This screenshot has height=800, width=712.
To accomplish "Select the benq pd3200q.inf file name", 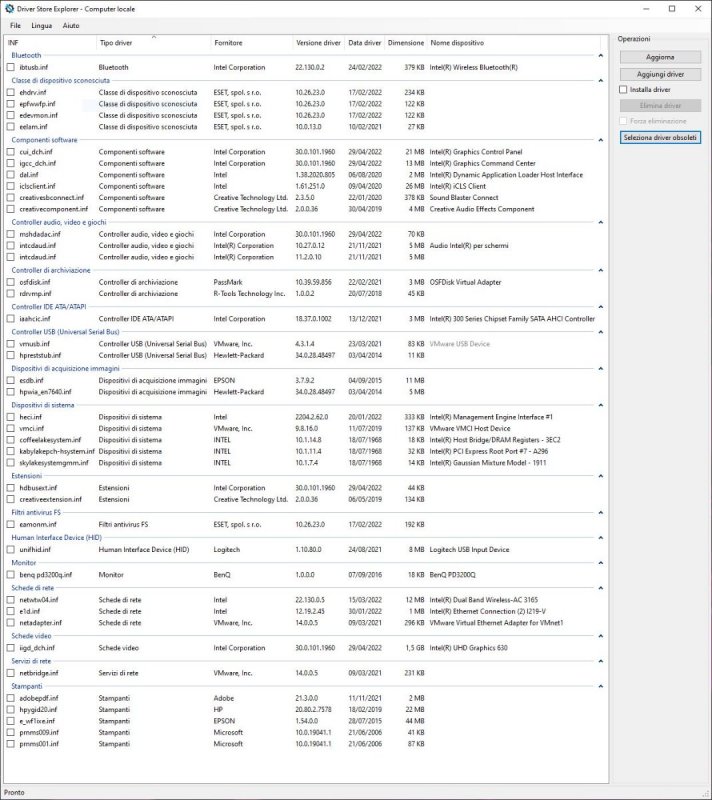I will click(46, 575).
